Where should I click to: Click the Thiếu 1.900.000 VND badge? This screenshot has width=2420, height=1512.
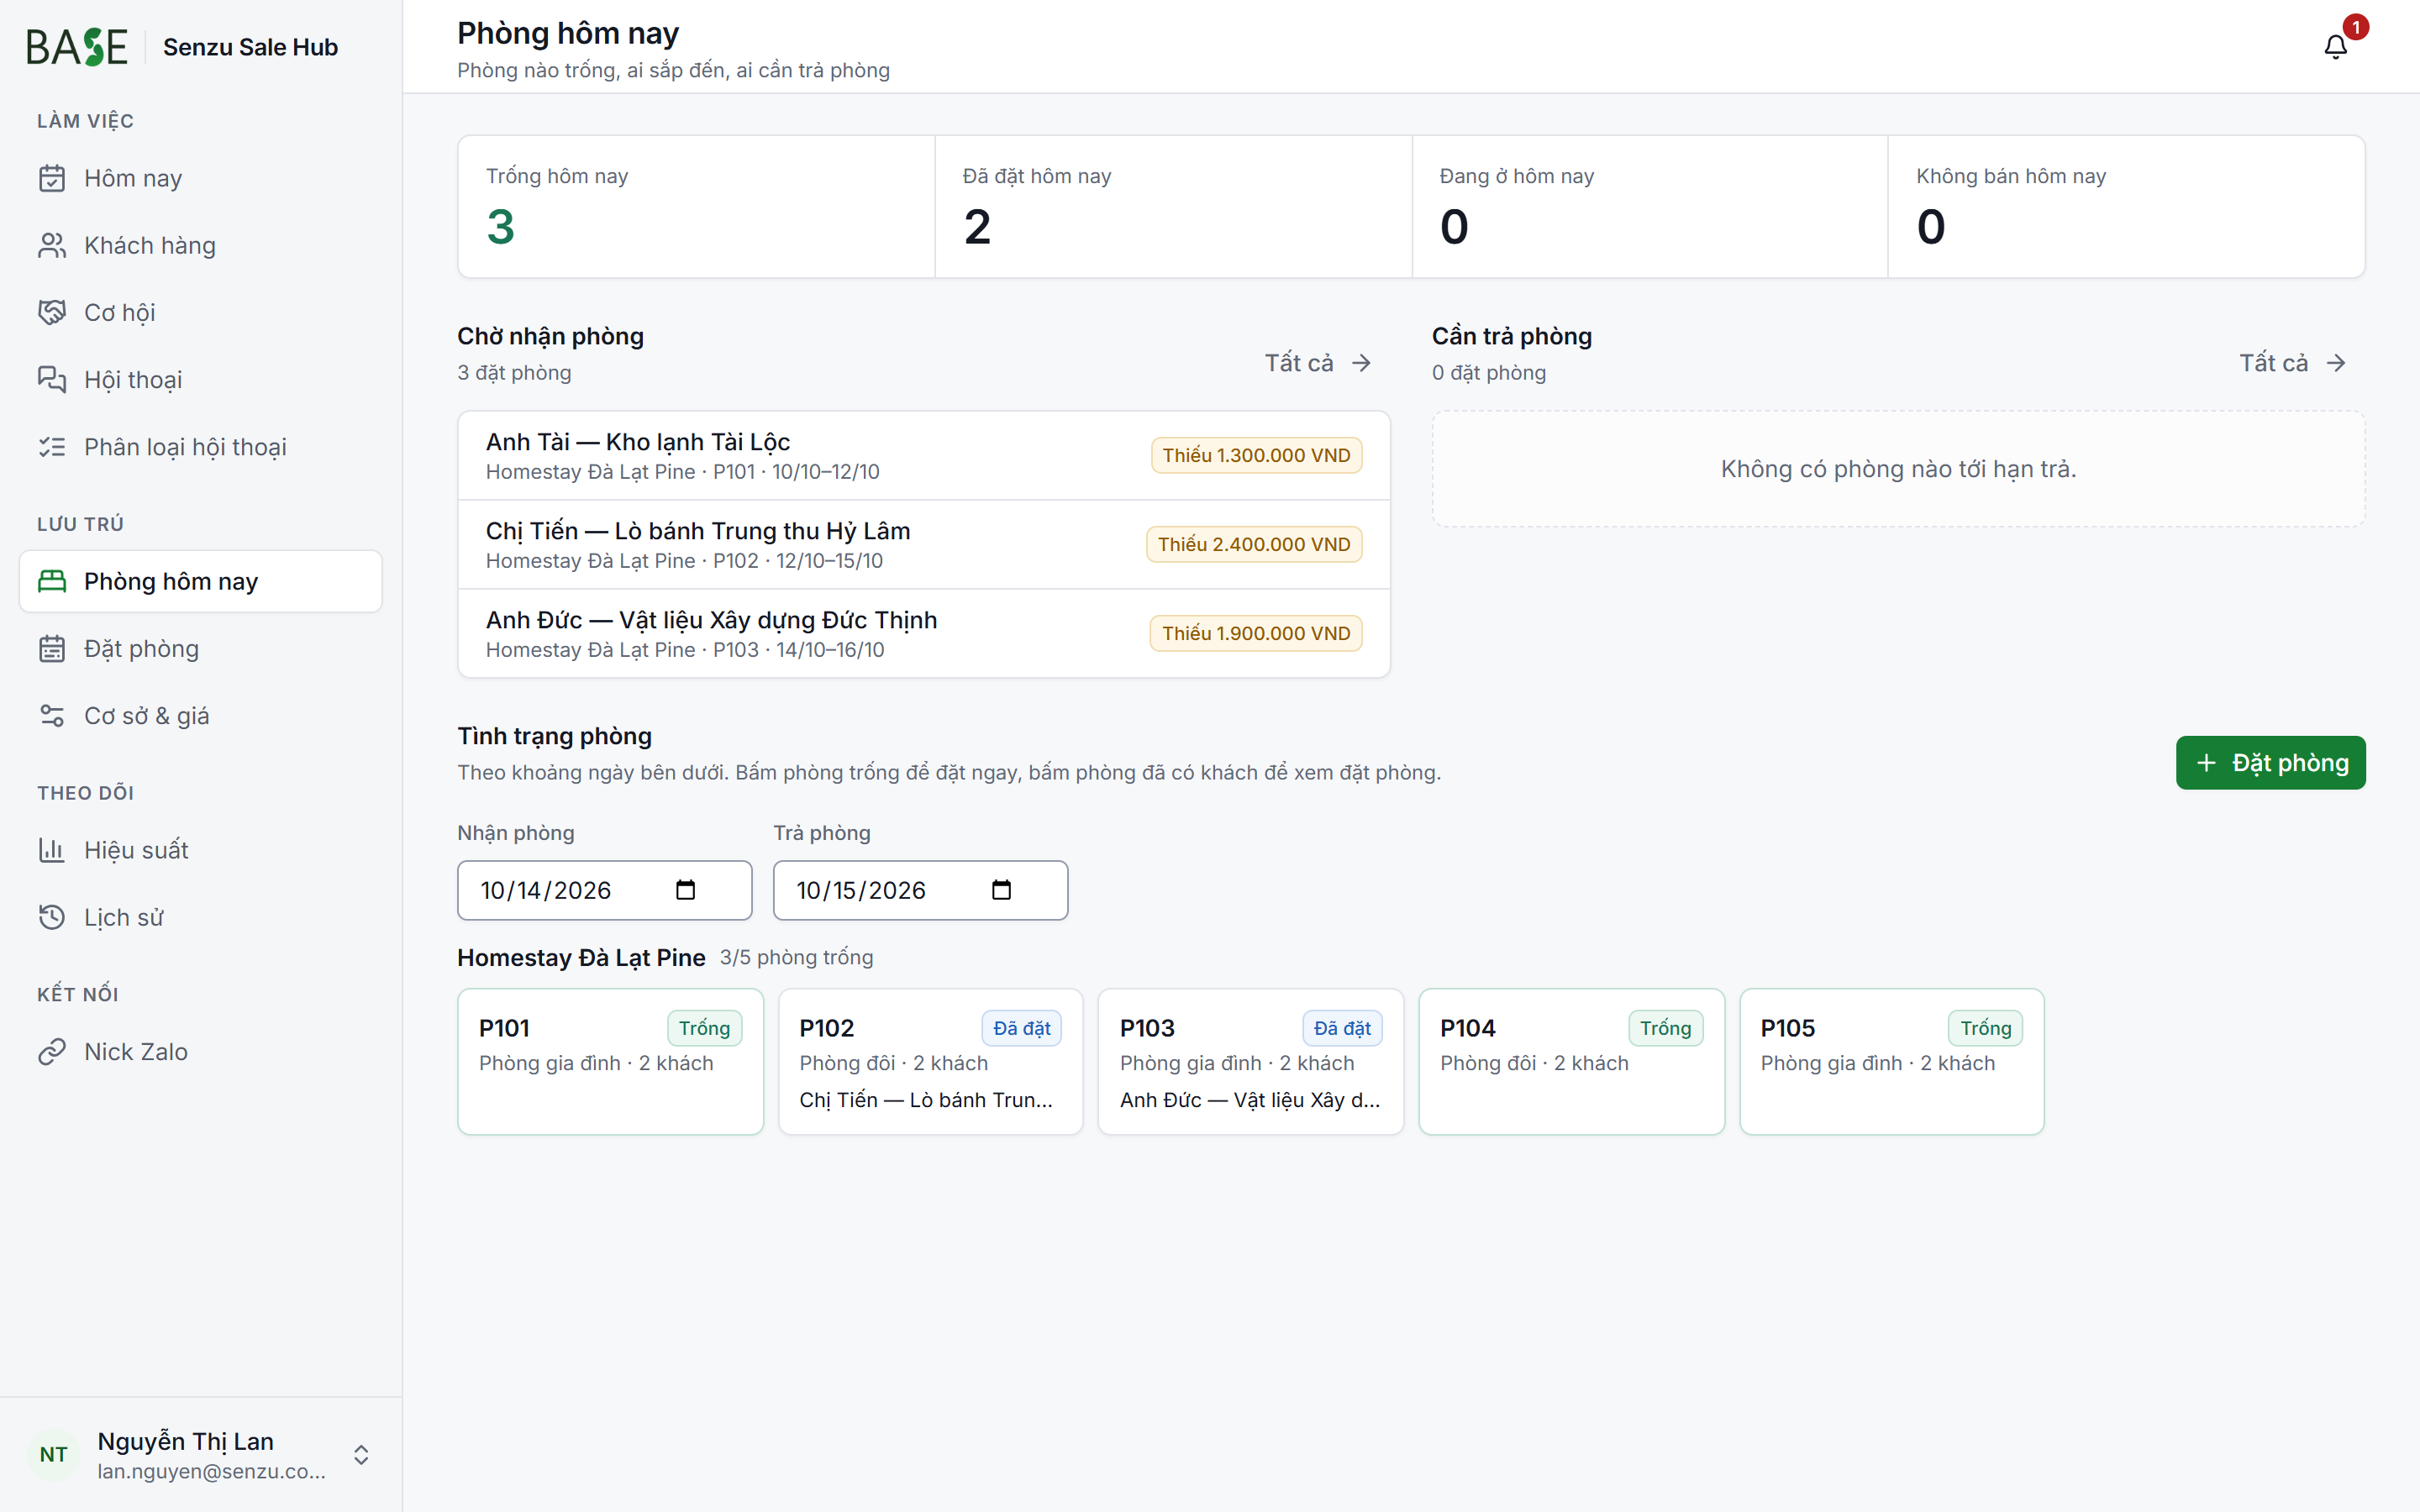[x=1256, y=633]
